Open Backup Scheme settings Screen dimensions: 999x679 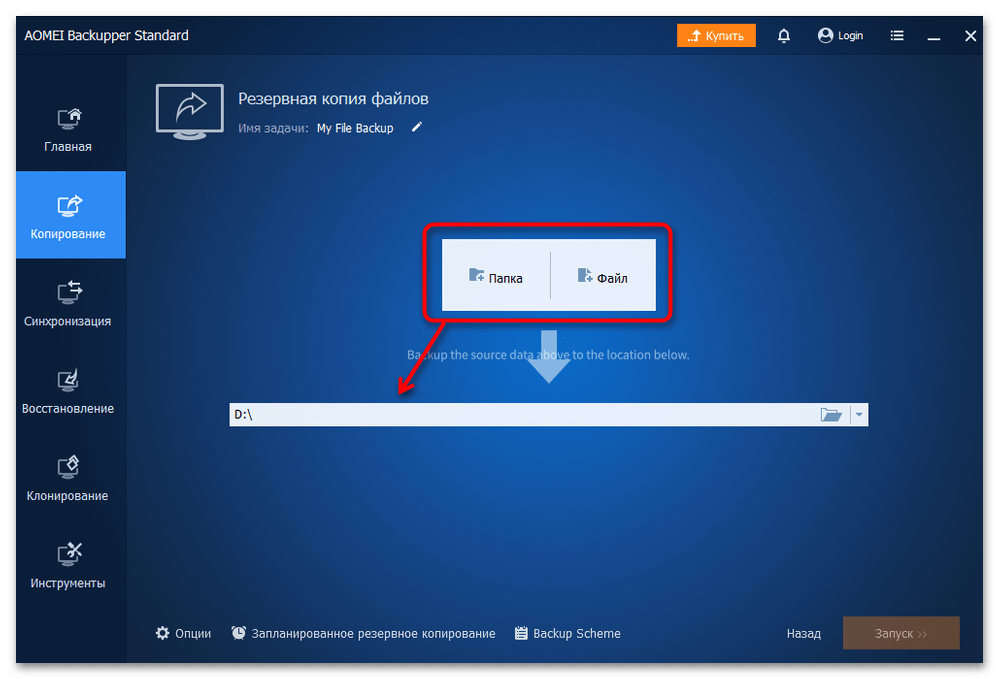[568, 633]
